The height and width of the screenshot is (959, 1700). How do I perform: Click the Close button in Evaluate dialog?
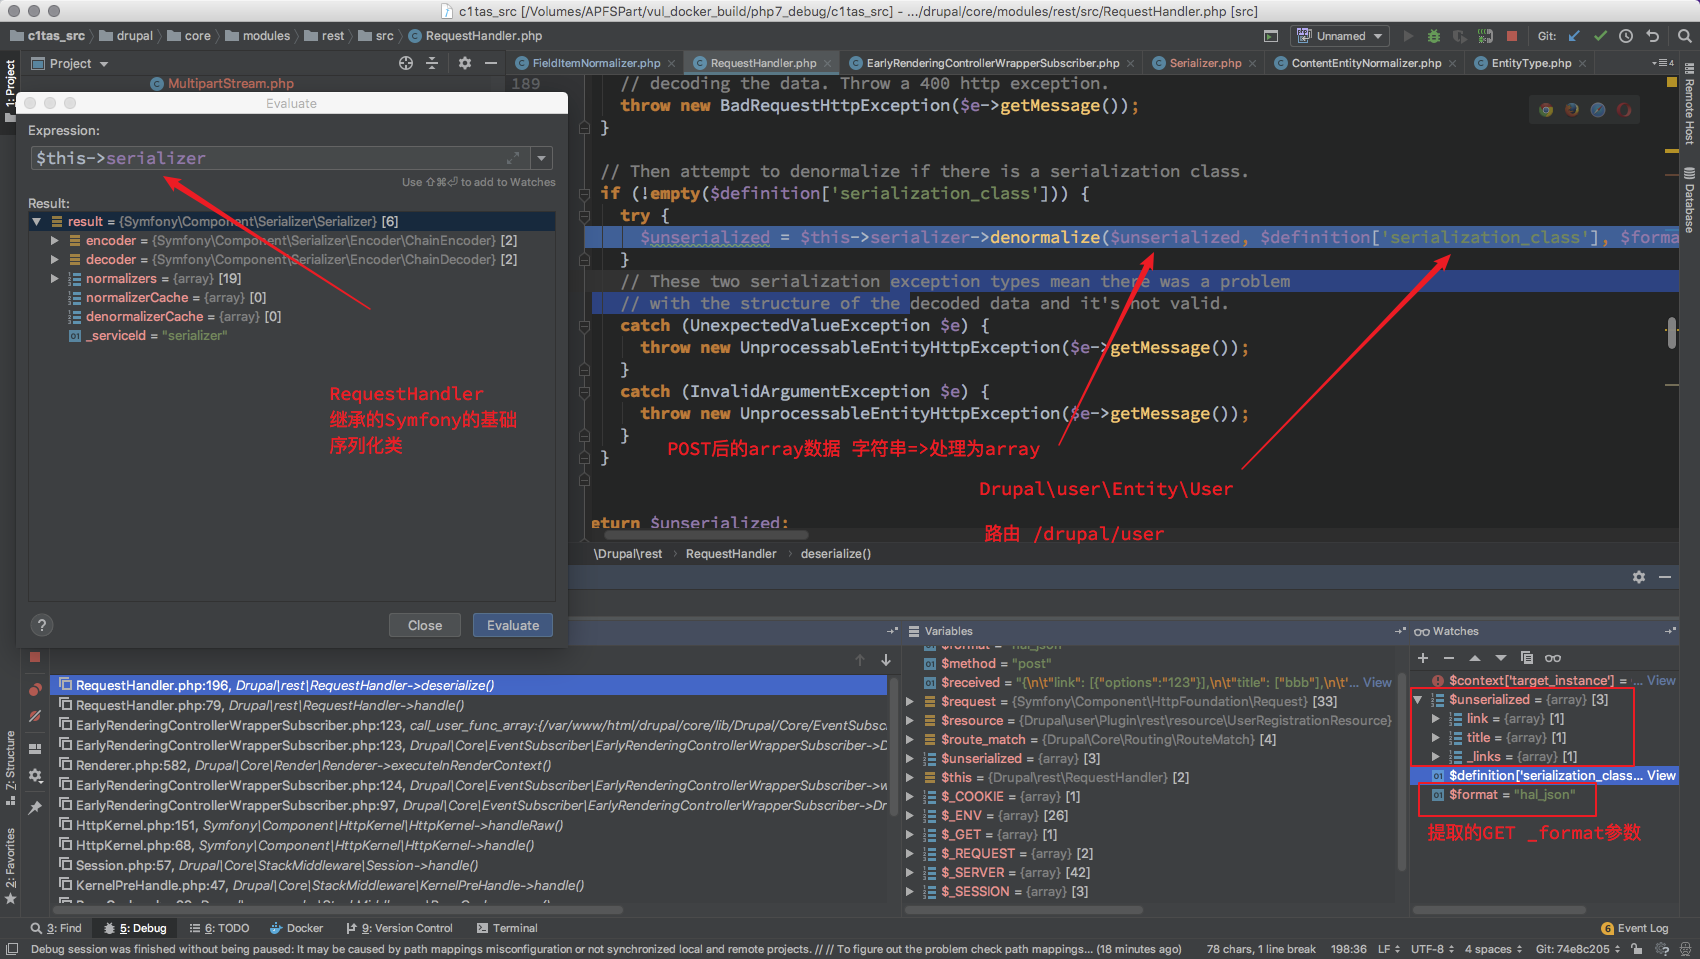point(424,625)
